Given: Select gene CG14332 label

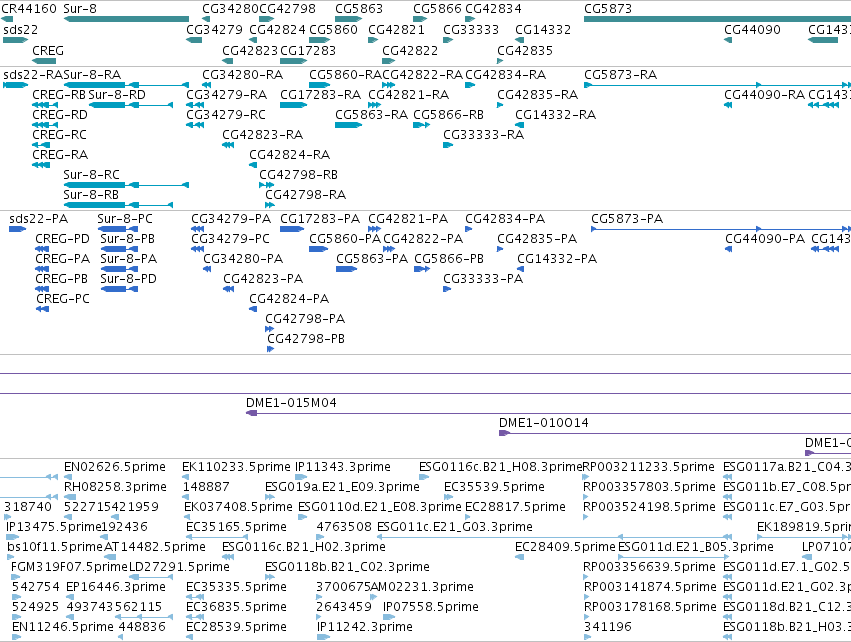Looking at the screenshot, I should (x=543, y=29).
